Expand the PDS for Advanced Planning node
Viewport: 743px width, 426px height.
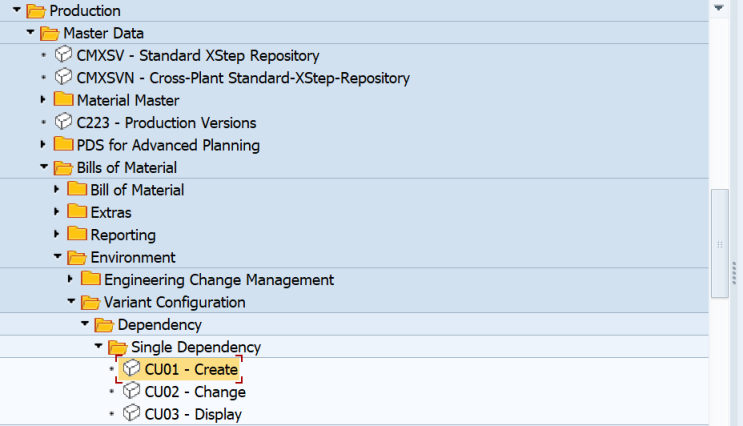[x=43, y=145]
